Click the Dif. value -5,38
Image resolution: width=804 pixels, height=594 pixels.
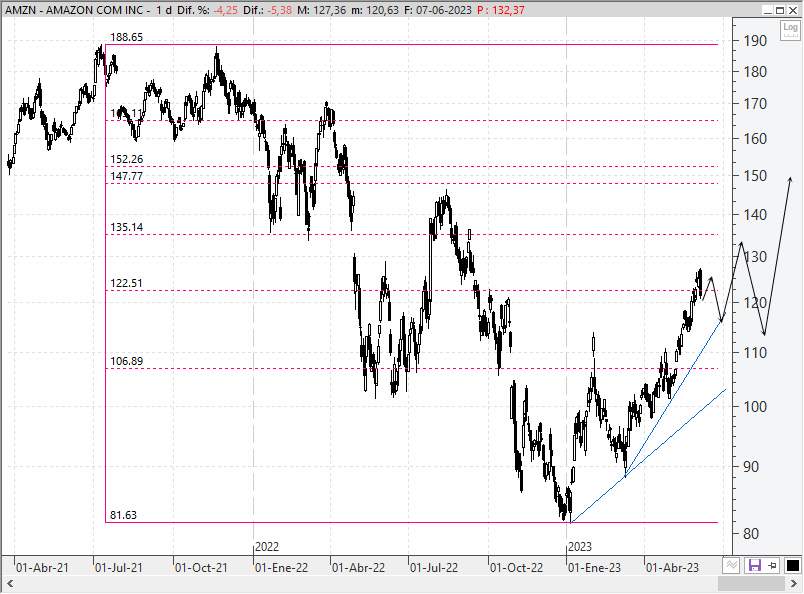(280, 10)
